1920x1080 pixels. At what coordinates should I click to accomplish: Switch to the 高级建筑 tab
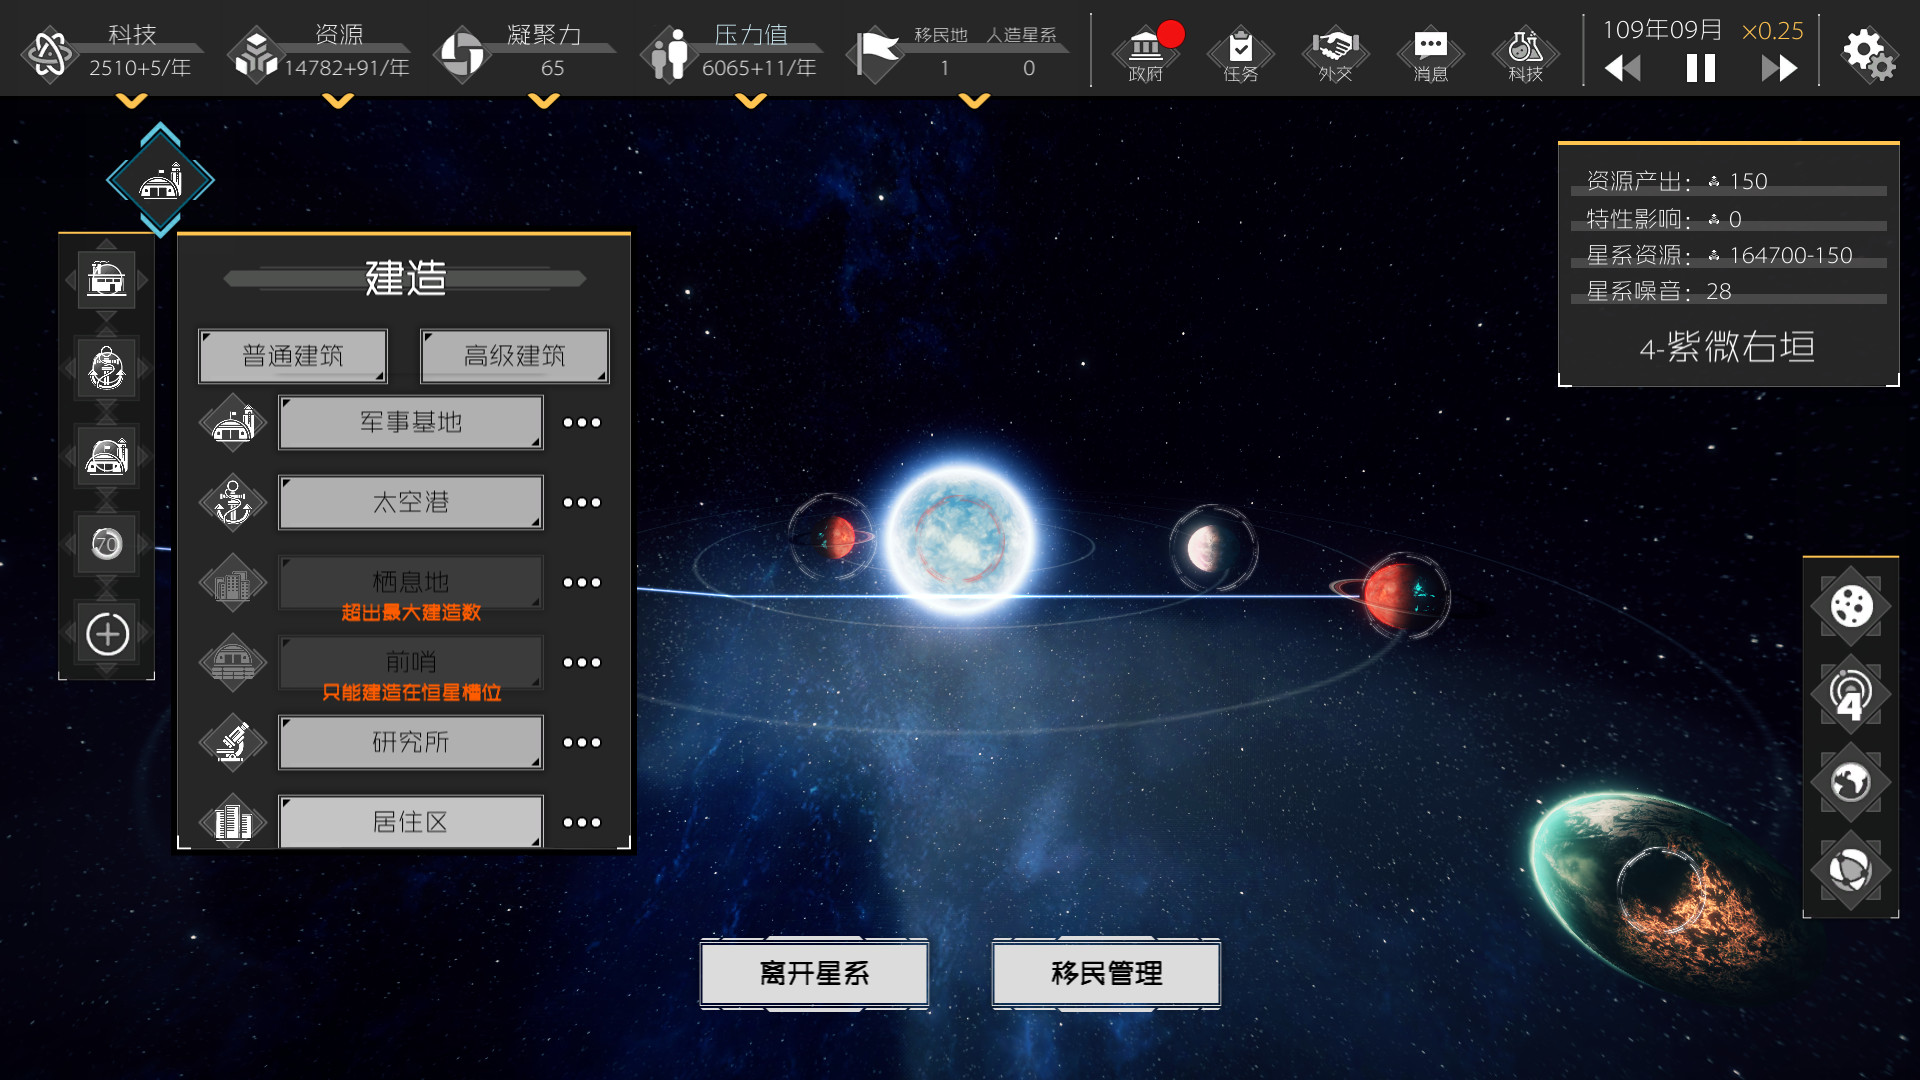tap(514, 356)
